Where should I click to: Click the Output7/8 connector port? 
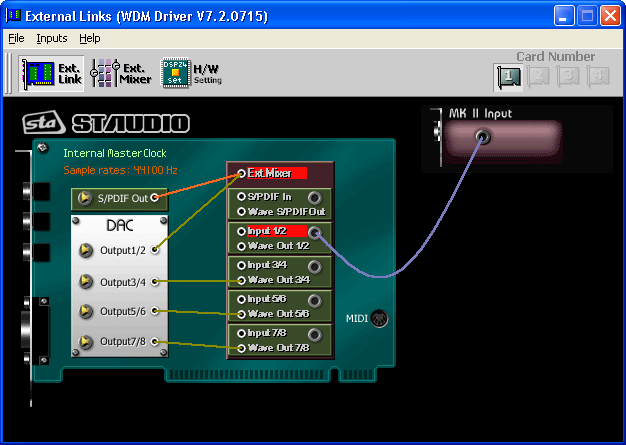(x=155, y=341)
